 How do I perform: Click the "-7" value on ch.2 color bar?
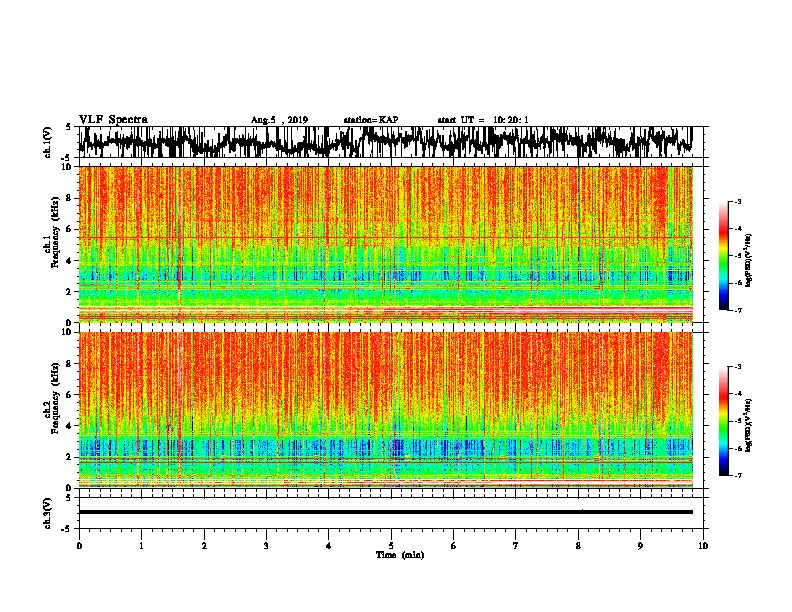(x=738, y=475)
